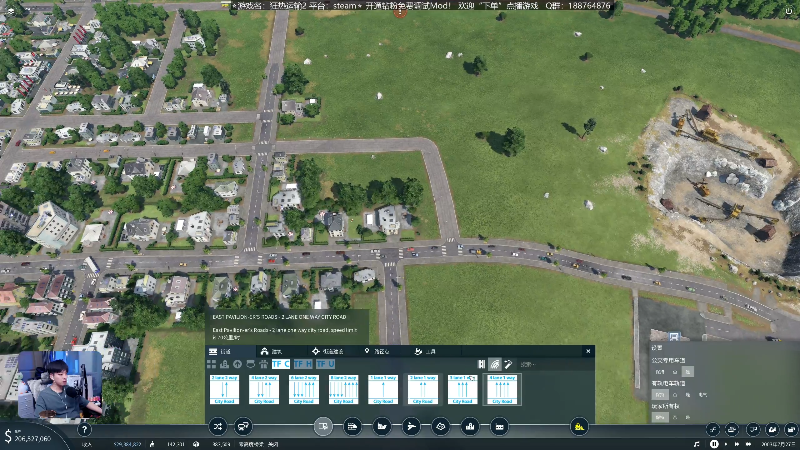Click the search field in road panel
Viewport: 800px width, 450px height.
tap(554, 364)
